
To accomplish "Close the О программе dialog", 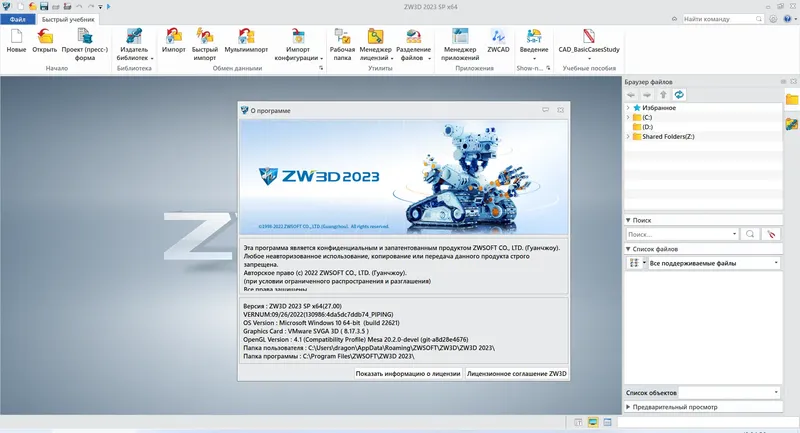I will coord(560,110).
